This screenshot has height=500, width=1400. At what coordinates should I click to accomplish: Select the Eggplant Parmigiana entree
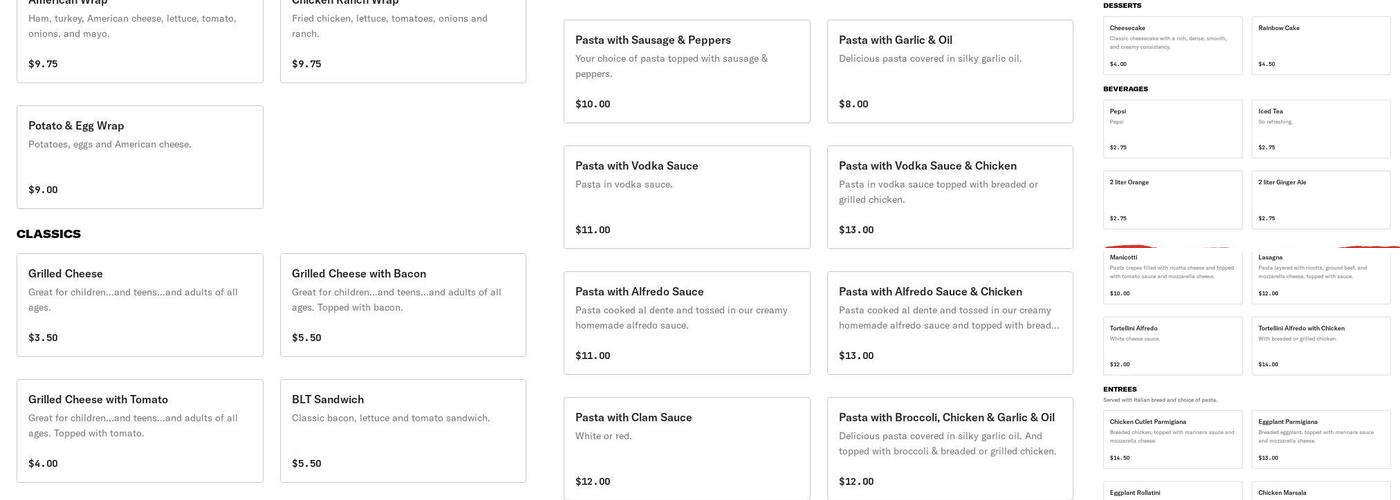(1321, 439)
